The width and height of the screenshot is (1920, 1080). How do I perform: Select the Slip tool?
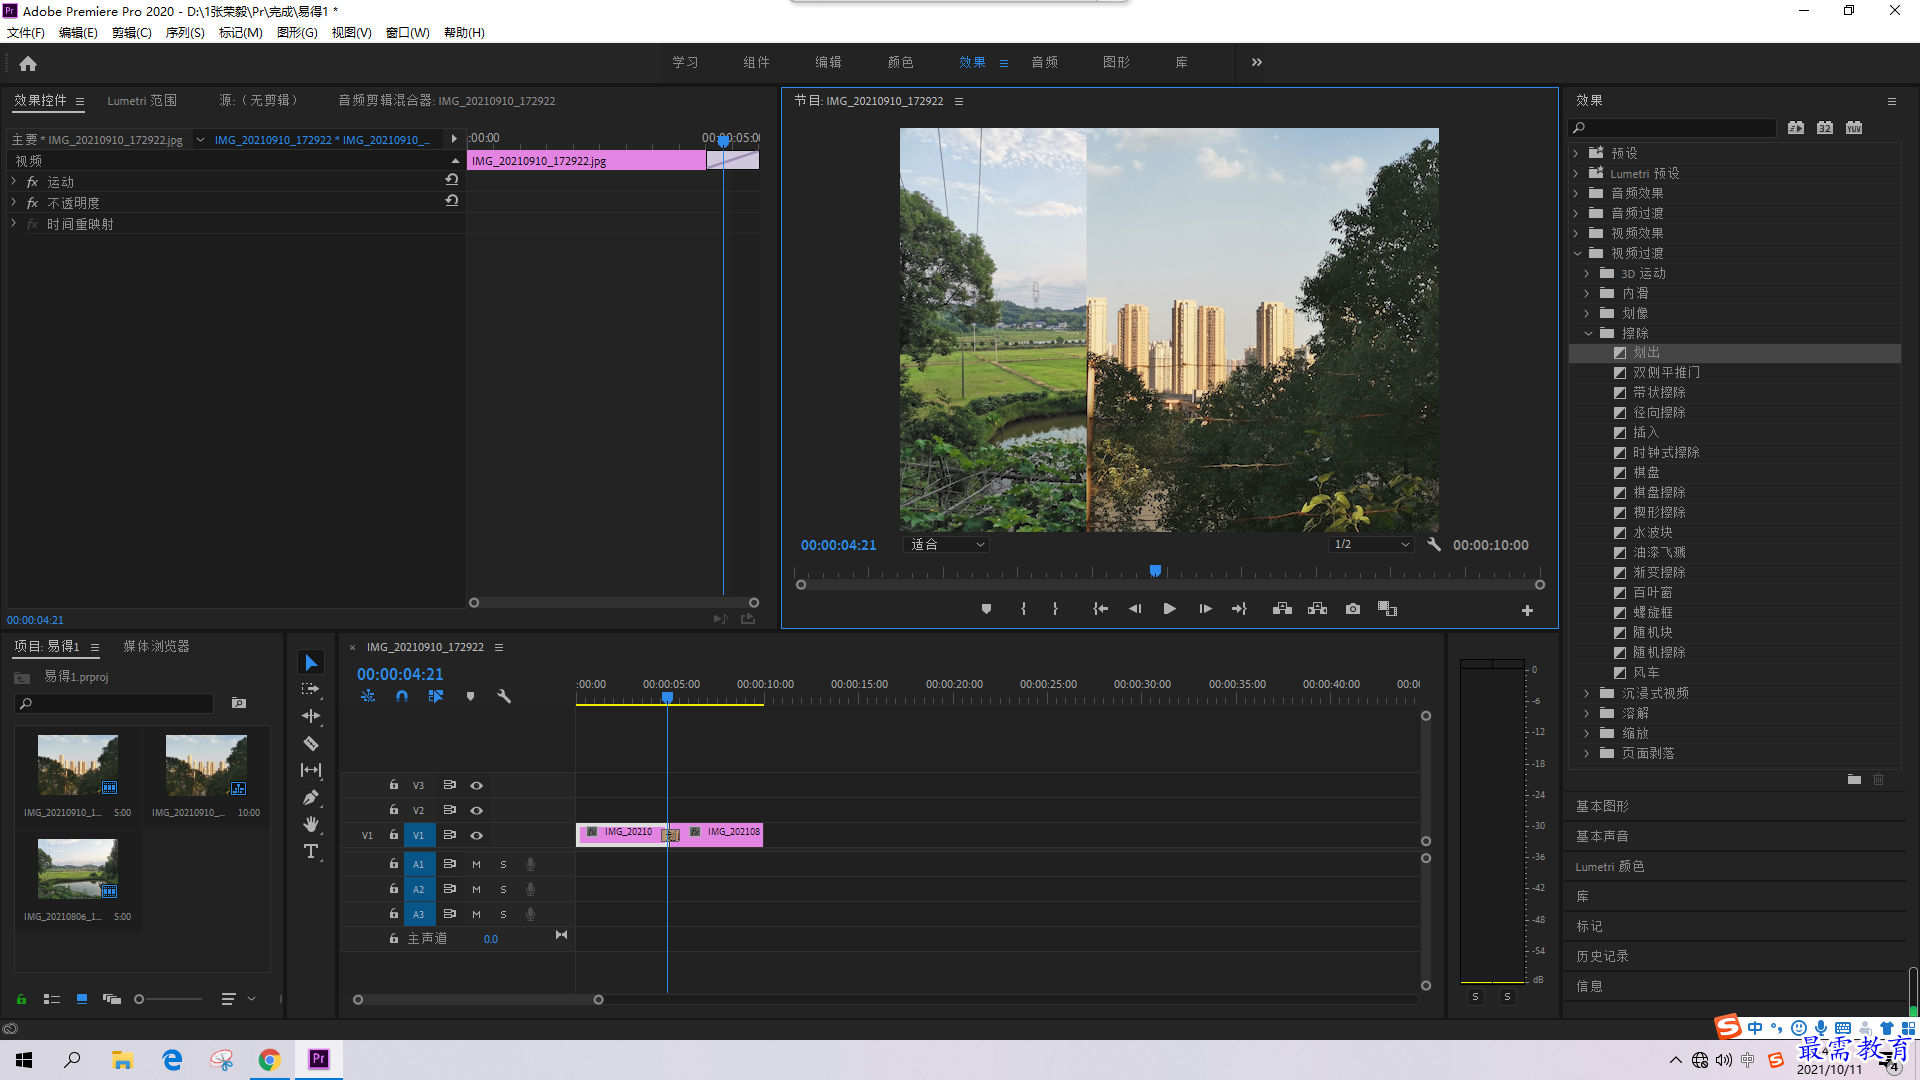click(x=311, y=770)
